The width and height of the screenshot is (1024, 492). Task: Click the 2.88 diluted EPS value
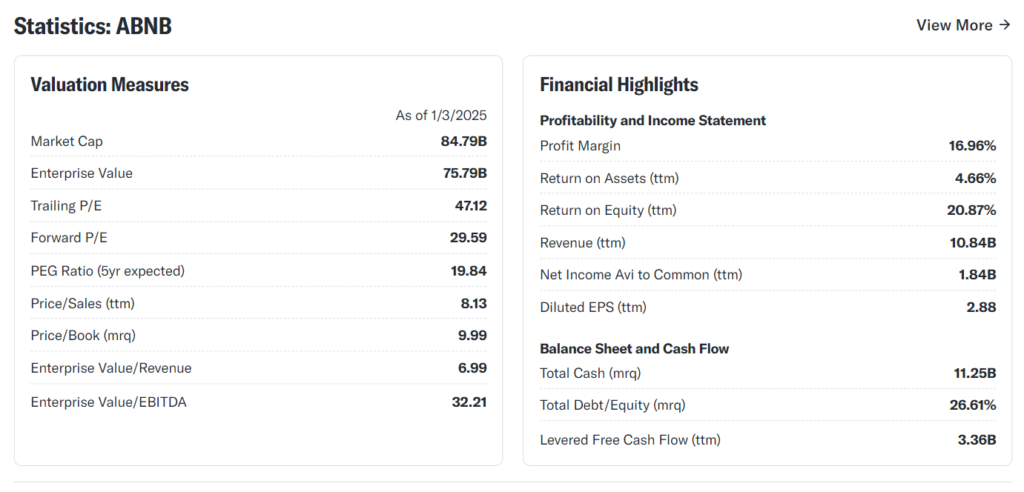pyautogui.click(x=982, y=307)
